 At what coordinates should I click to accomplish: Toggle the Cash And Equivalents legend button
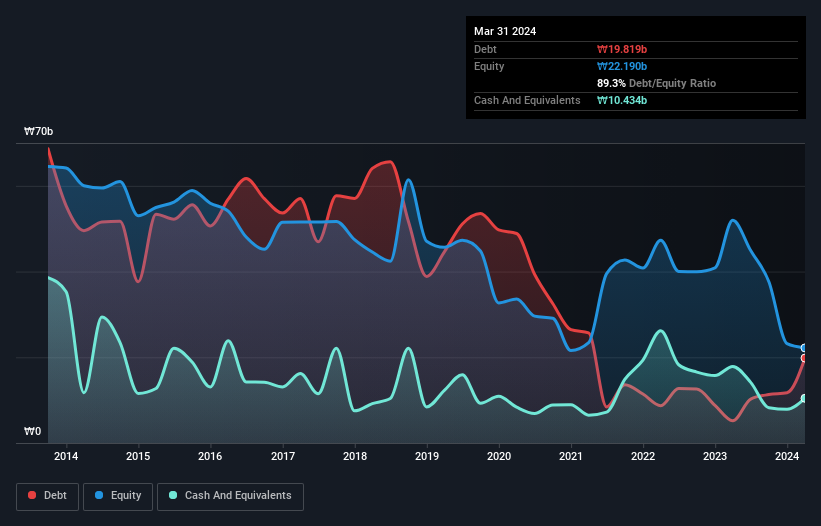point(230,496)
